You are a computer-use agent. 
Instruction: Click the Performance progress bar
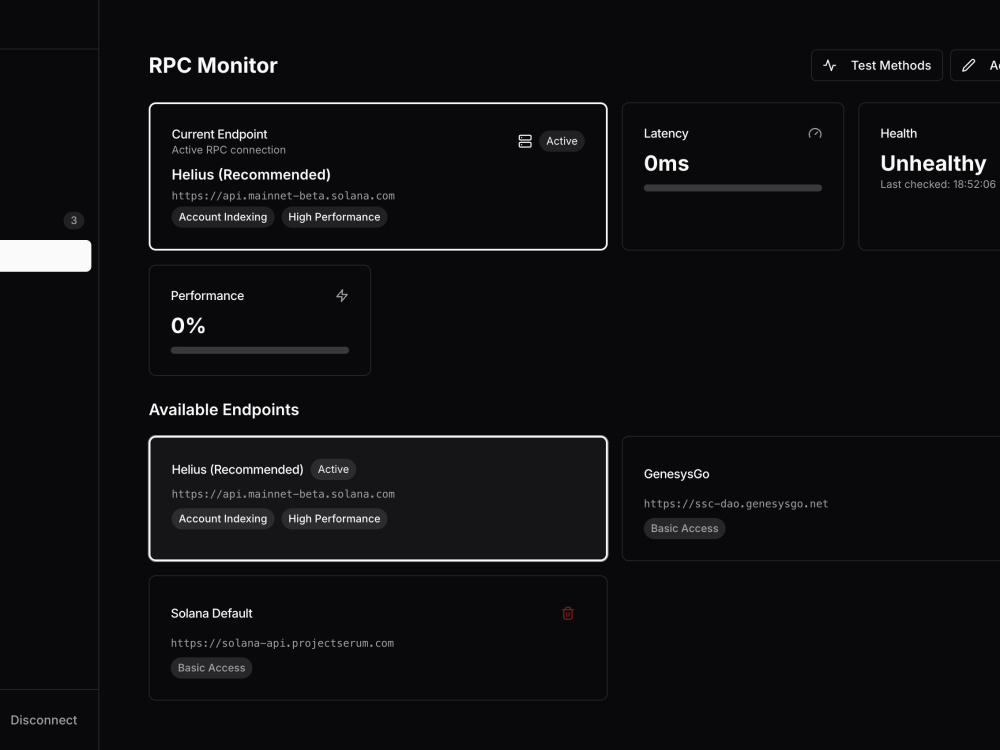point(260,350)
